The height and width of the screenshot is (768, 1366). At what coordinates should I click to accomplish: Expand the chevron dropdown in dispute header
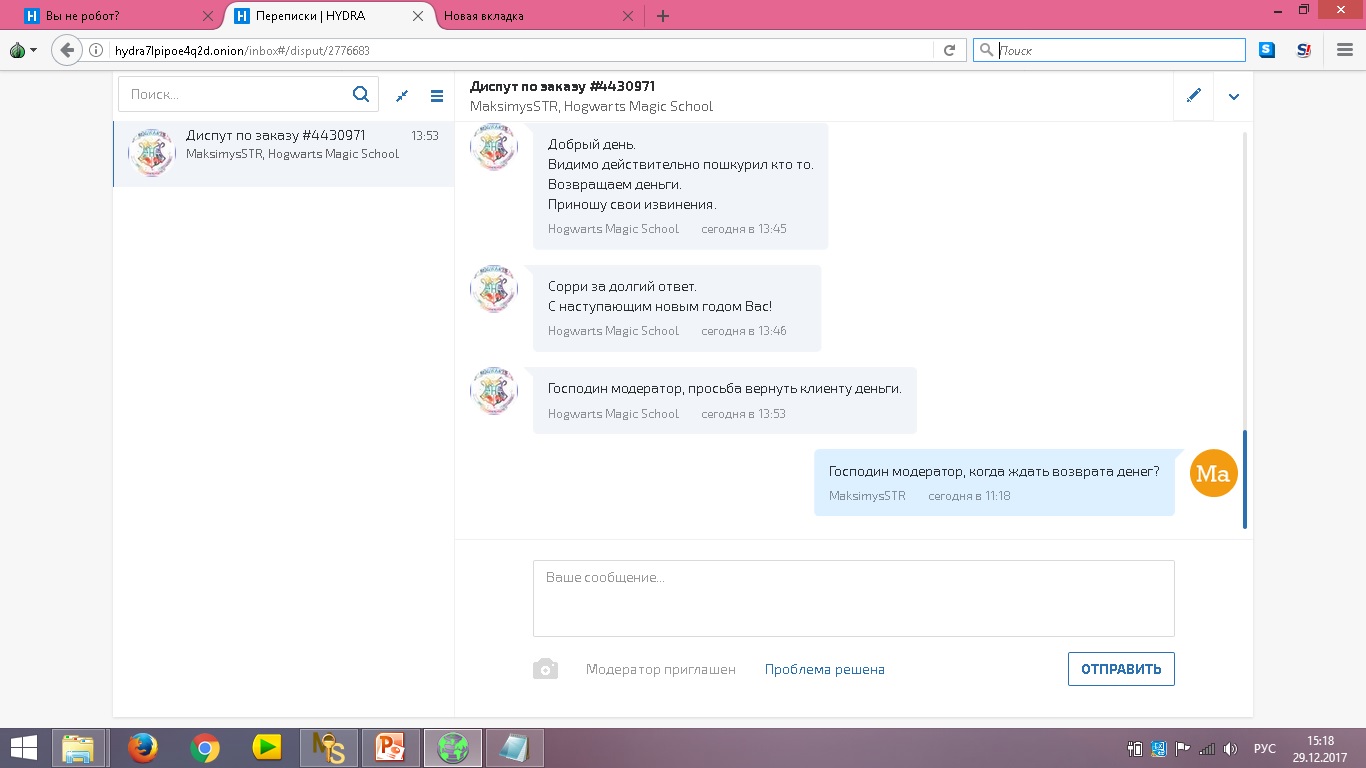[1234, 97]
